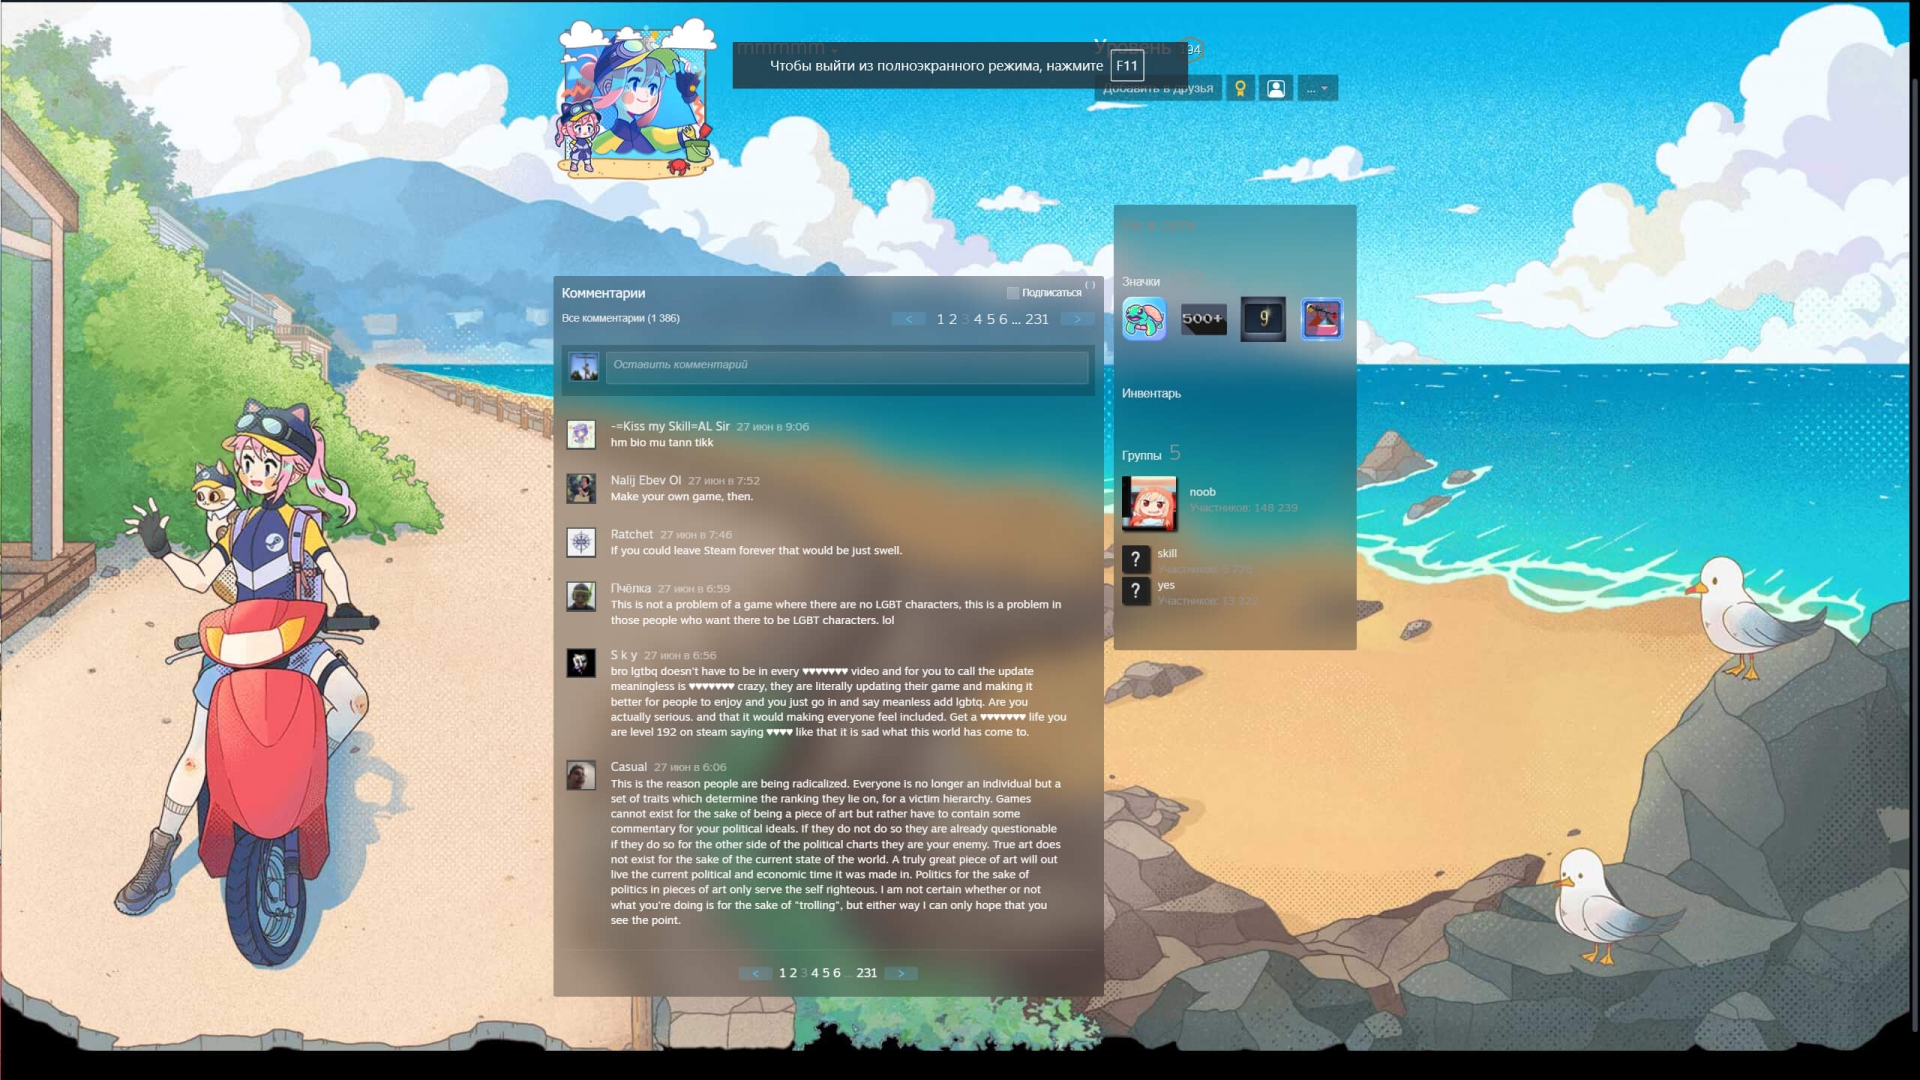Click the Добавить в друзья button

coord(1158,89)
